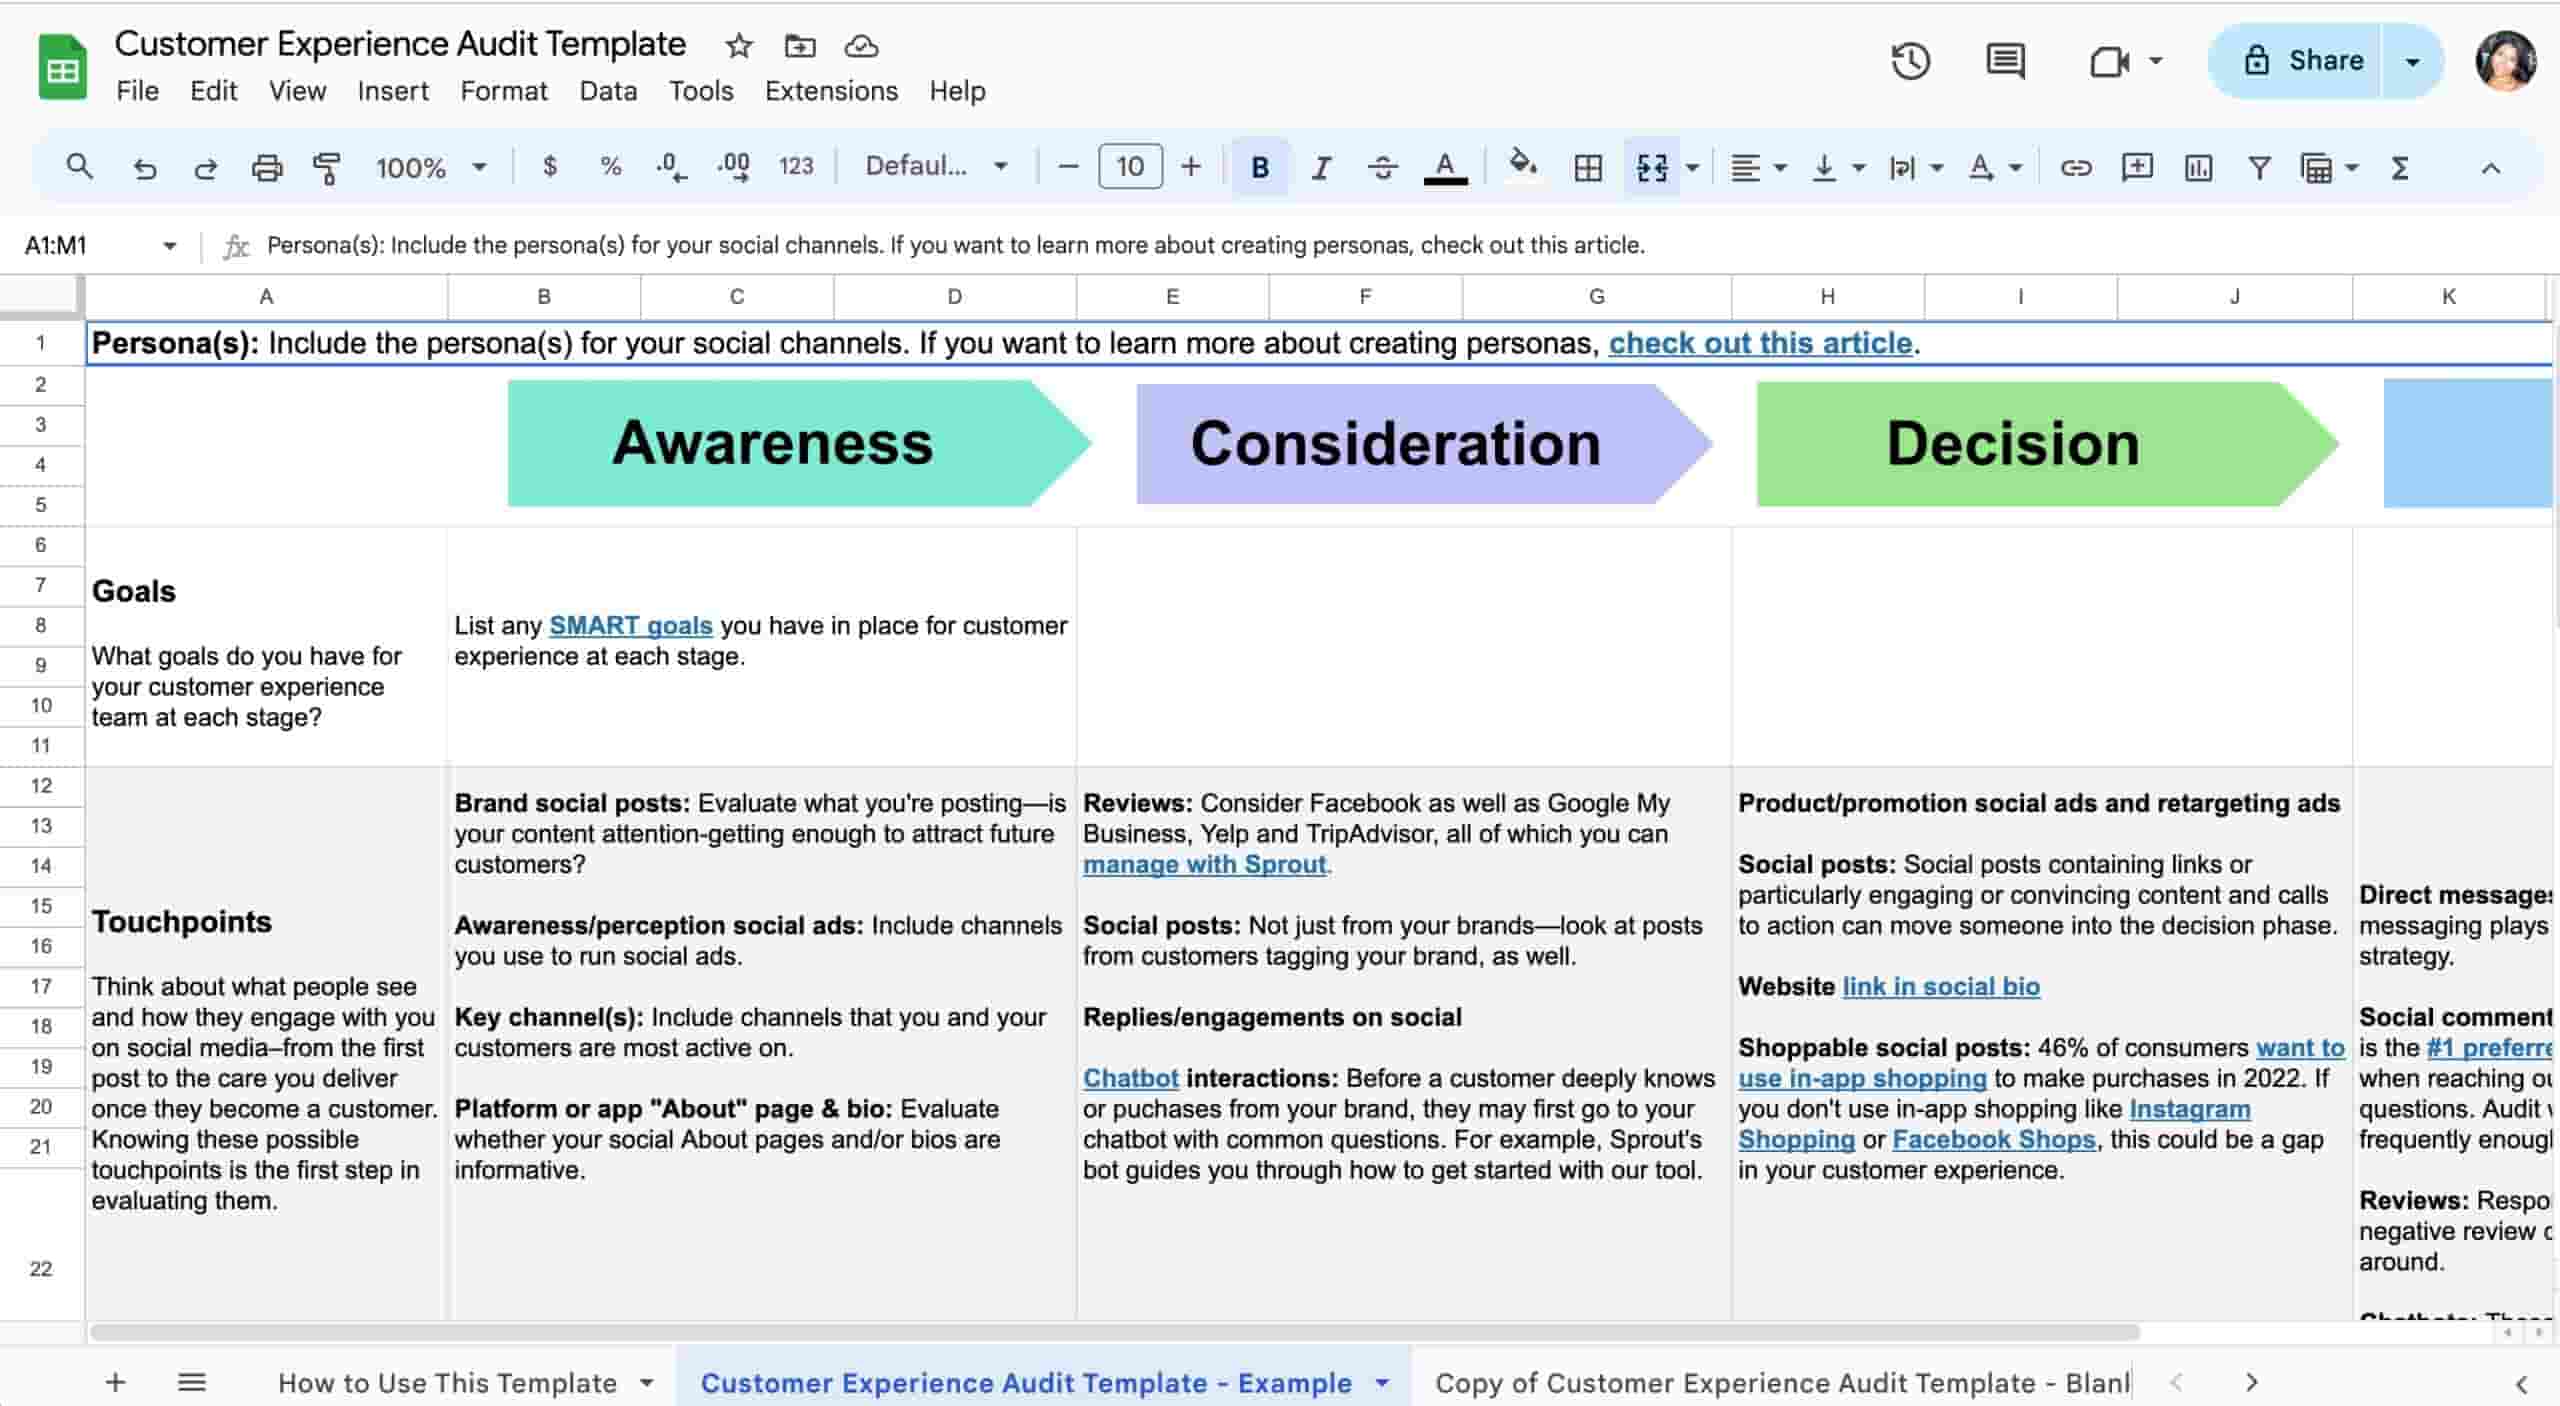Toggle strikethrough formatting
The height and width of the screenshot is (1406, 2560).
tap(1383, 167)
